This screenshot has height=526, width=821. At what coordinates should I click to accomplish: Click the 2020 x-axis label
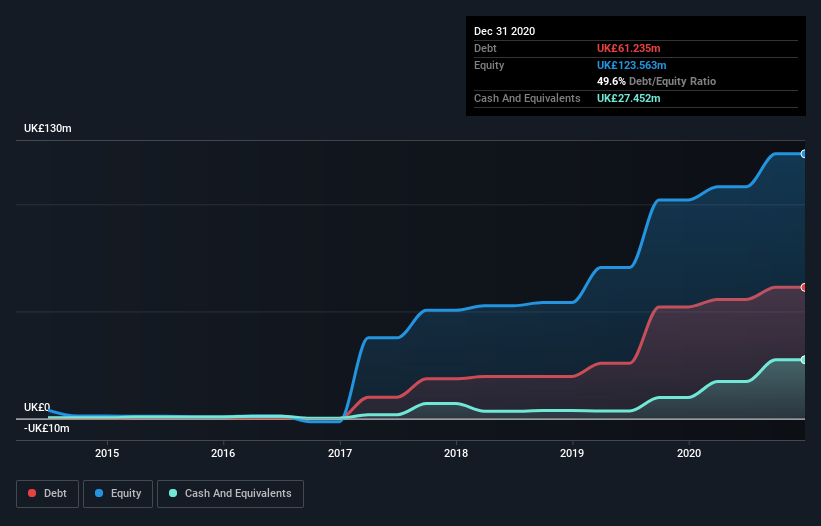click(x=689, y=453)
